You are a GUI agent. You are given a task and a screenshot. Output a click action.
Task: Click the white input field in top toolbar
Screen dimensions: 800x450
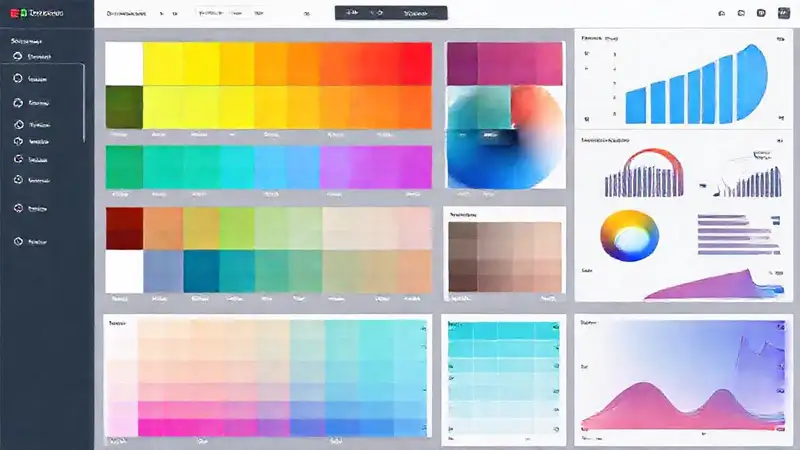(x=234, y=14)
